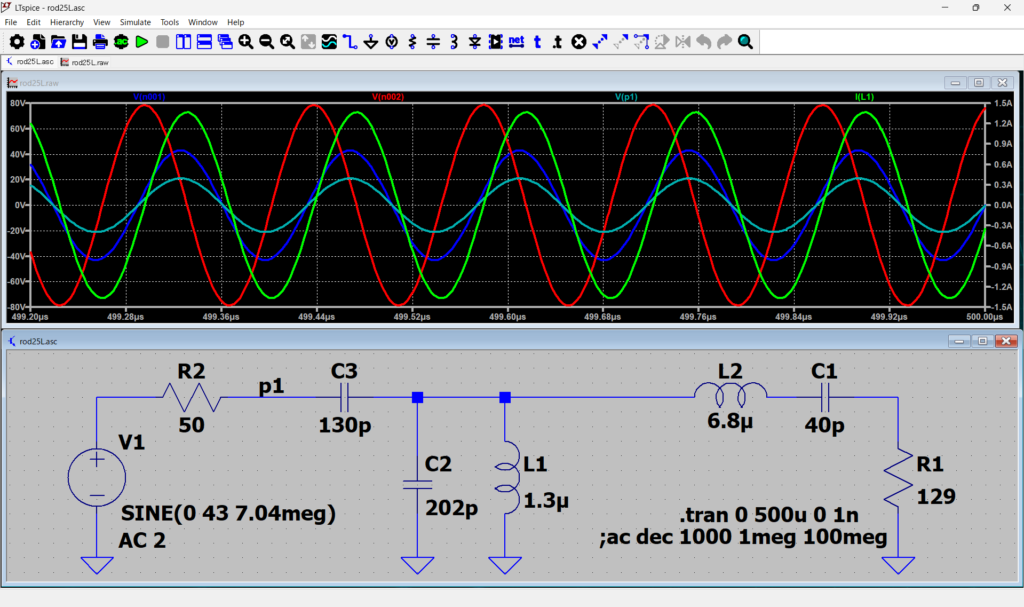Viewport: 1024px width, 607px height.
Task: Select the resistor component tool
Action: 412,42
